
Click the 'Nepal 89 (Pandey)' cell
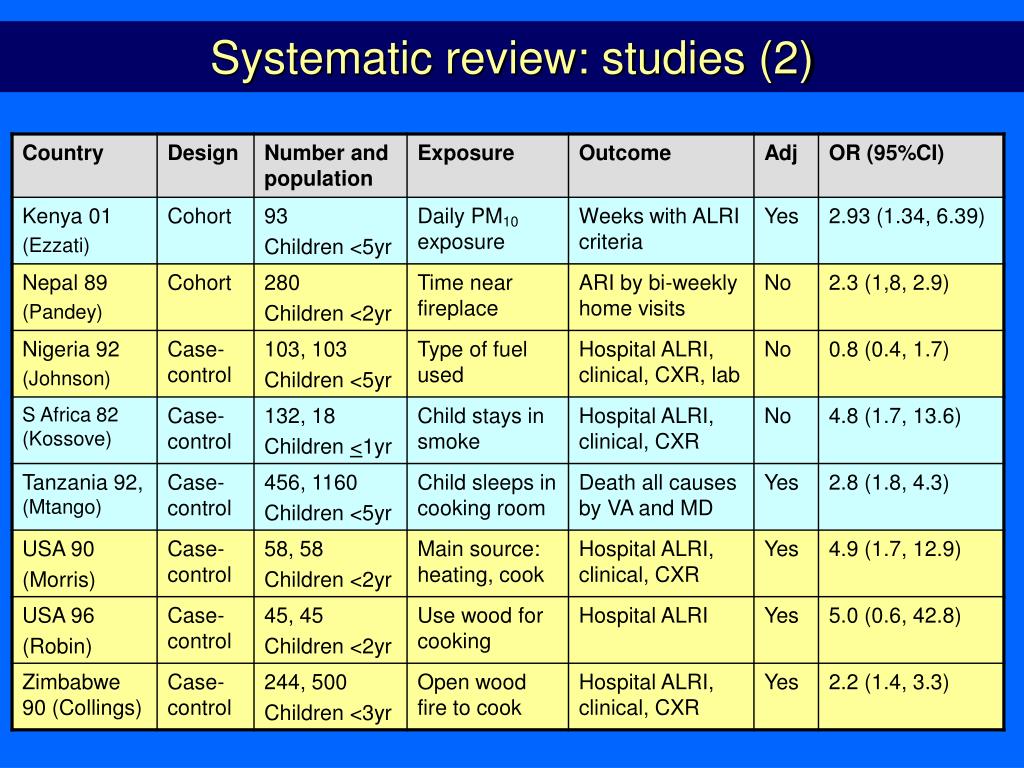[85, 297]
